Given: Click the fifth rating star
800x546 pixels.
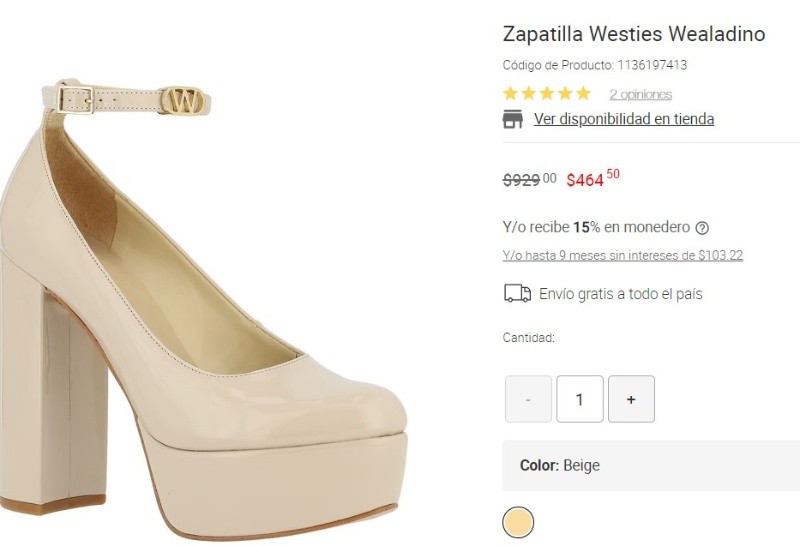Looking at the screenshot, I should pos(583,94).
